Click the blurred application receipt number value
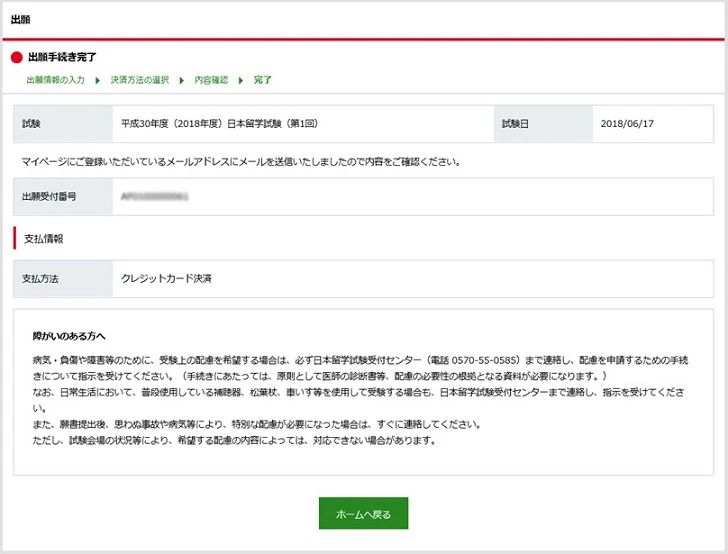Image resolution: width=728 pixels, height=554 pixels. 154,196
